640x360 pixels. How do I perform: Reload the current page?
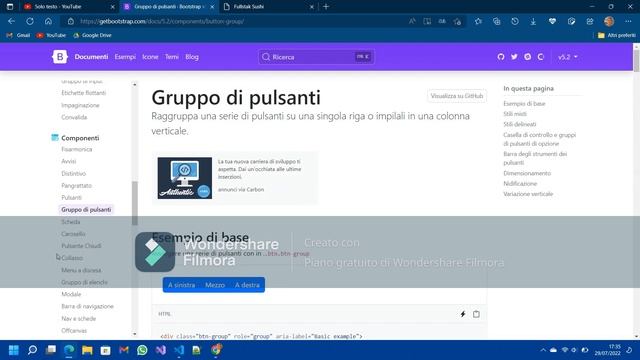(30, 21)
